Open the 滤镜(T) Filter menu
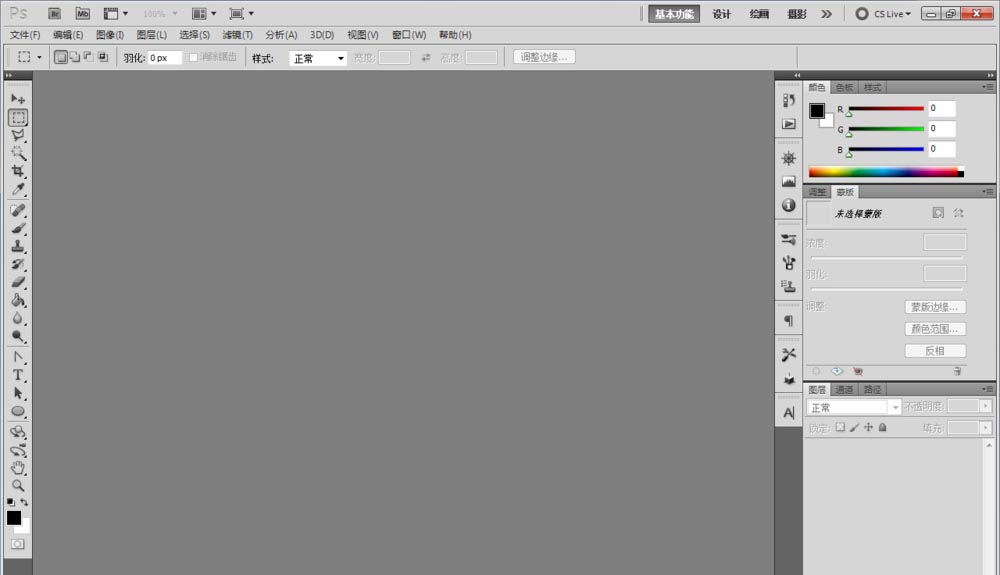1000x575 pixels. [x=237, y=35]
